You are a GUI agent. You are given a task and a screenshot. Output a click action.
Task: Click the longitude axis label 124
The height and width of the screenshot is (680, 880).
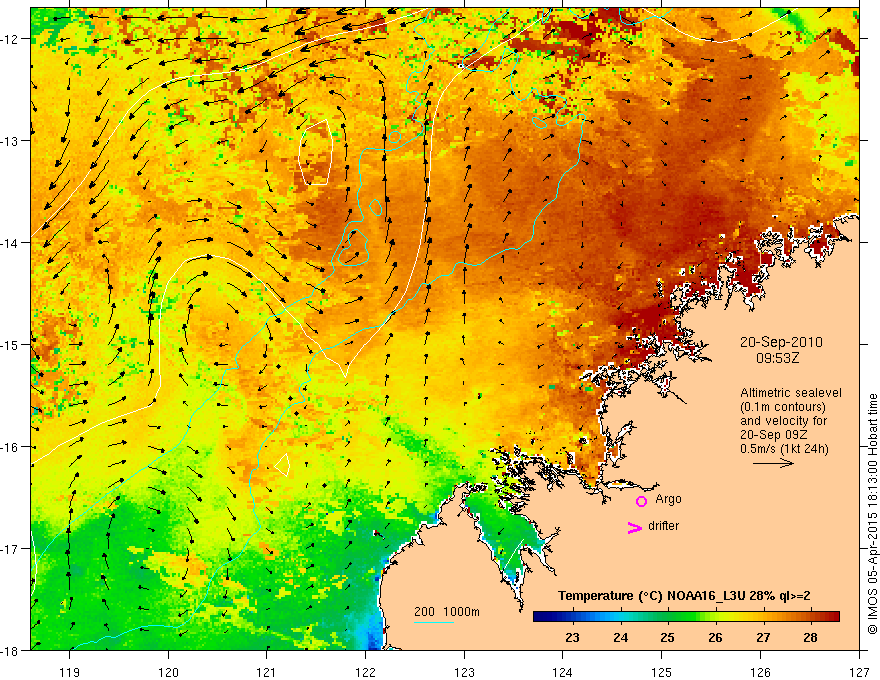[x=563, y=672]
